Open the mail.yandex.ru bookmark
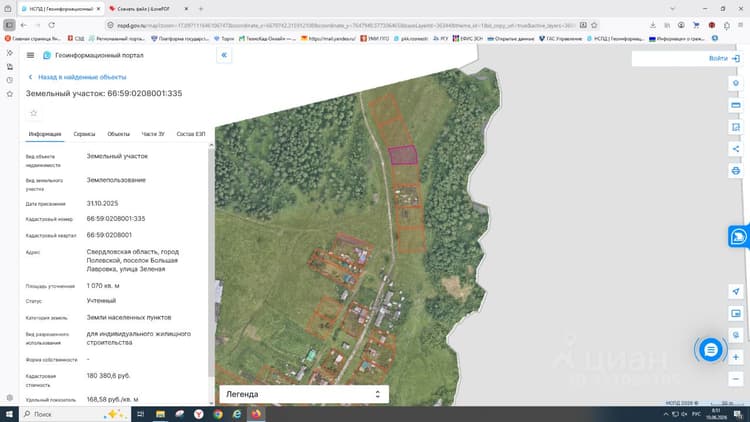 (x=329, y=38)
